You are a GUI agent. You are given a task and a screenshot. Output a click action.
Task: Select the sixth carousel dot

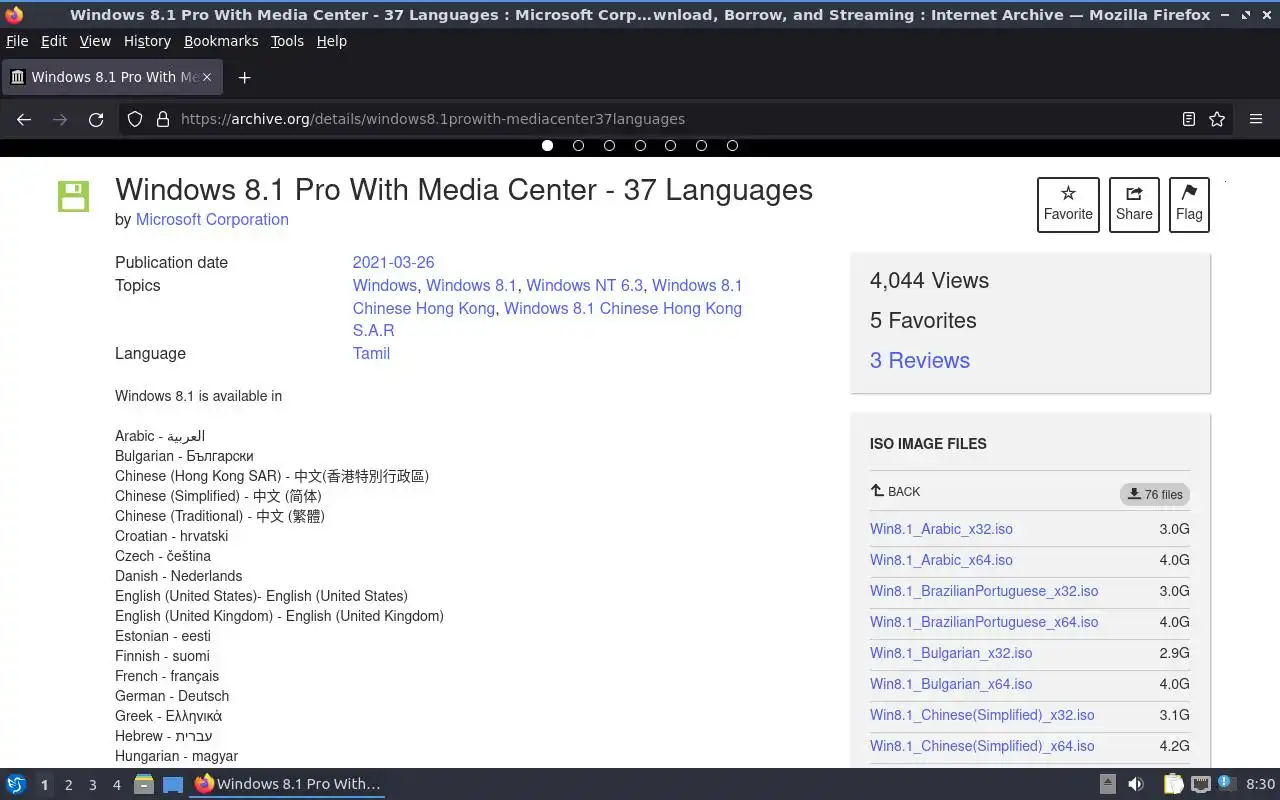pos(701,145)
